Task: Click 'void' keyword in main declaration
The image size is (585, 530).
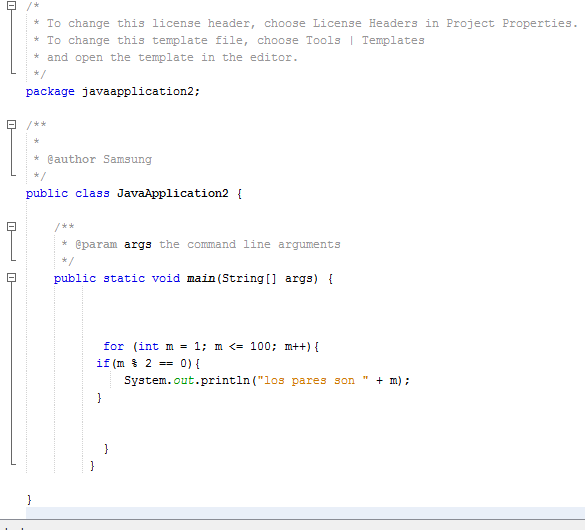Action: pyautogui.click(x=166, y=279)
